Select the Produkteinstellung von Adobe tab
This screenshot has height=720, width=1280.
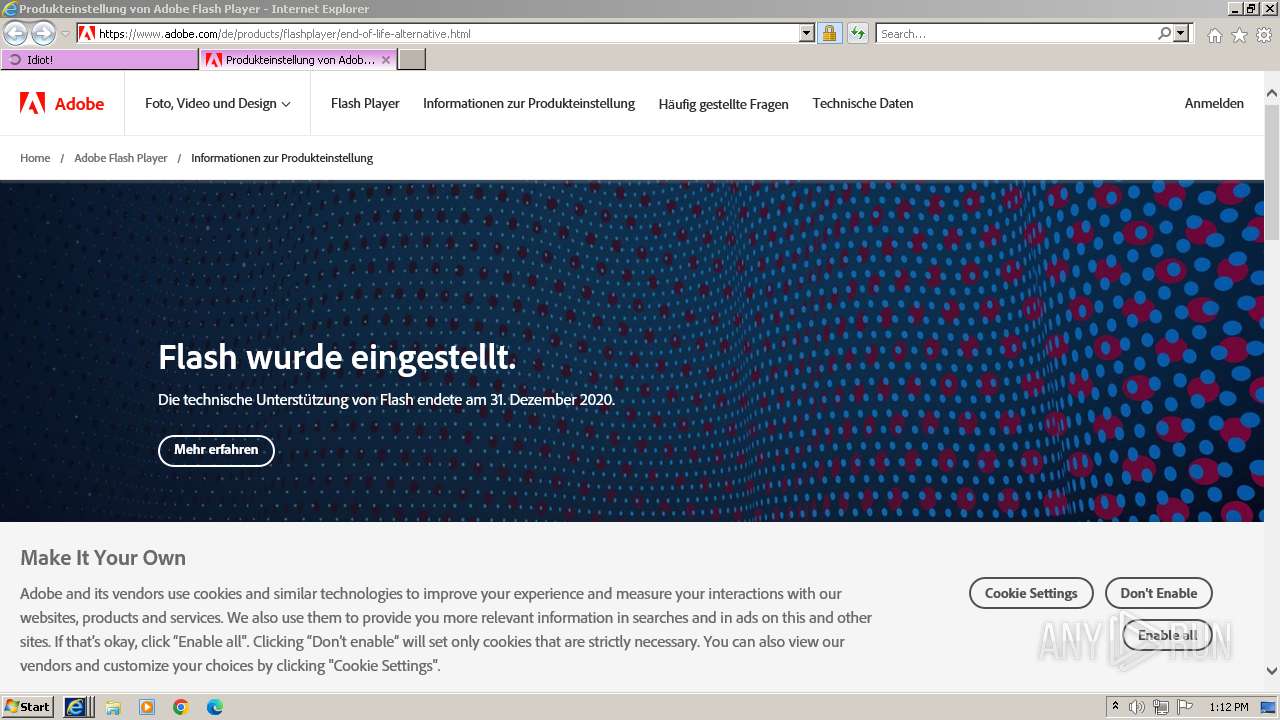click(298, 60)
